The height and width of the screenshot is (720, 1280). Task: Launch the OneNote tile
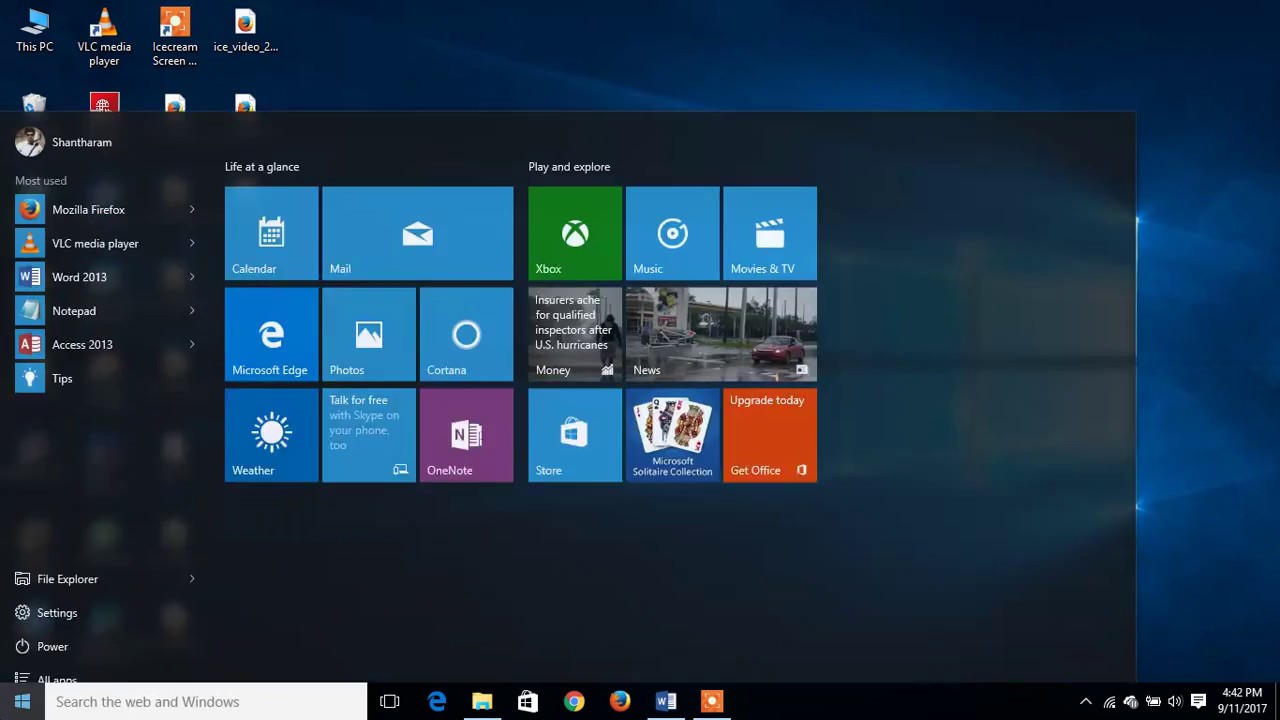click(466, 436)
